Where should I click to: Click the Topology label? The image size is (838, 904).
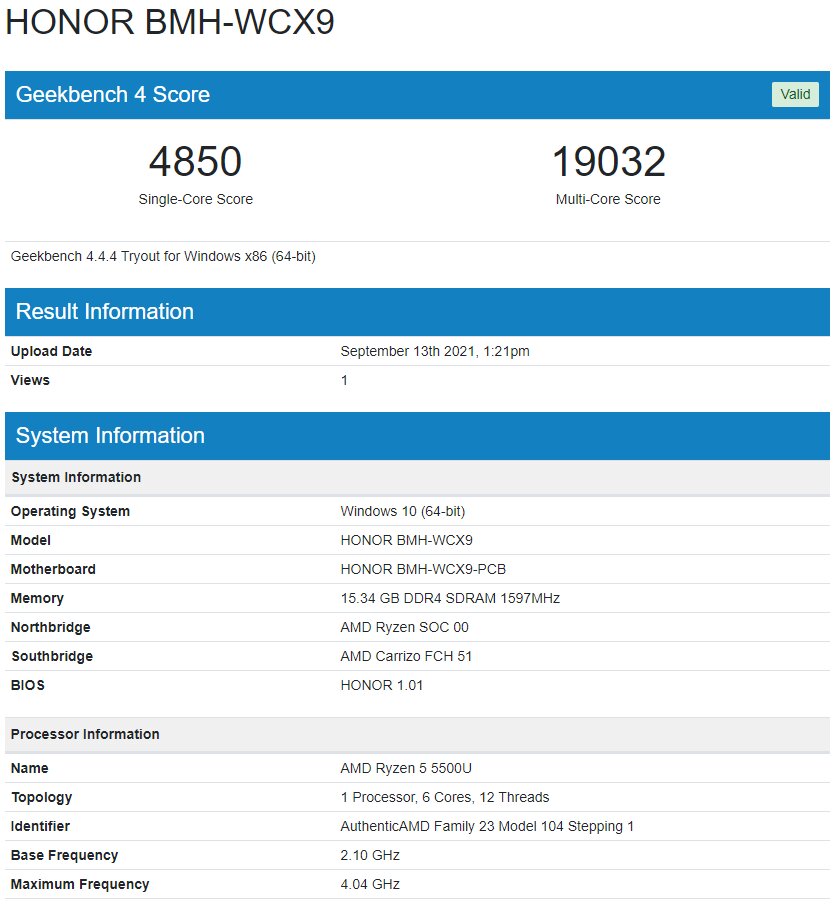41,797
